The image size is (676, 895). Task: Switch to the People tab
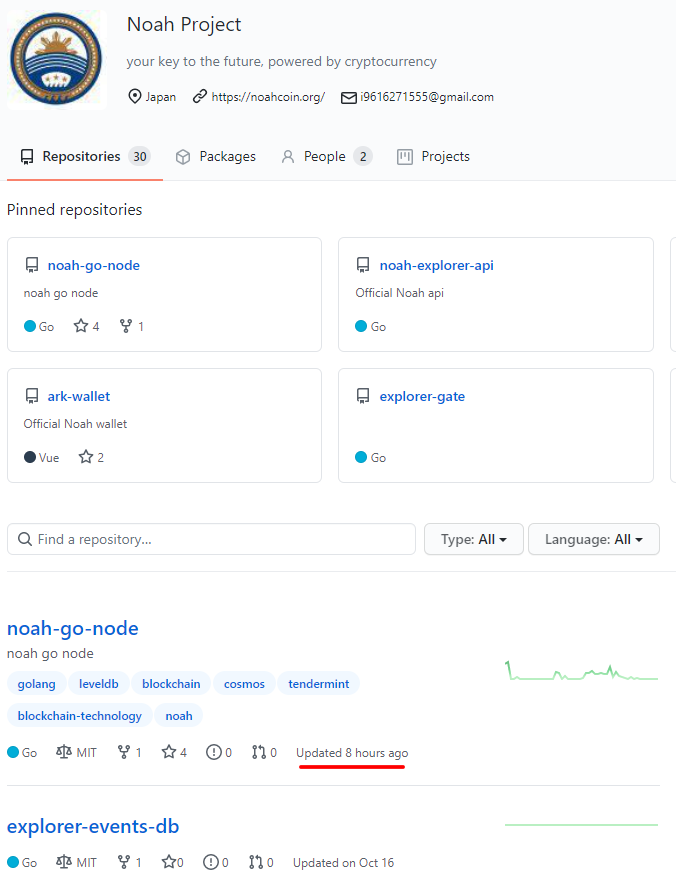(x=326, y=156)
